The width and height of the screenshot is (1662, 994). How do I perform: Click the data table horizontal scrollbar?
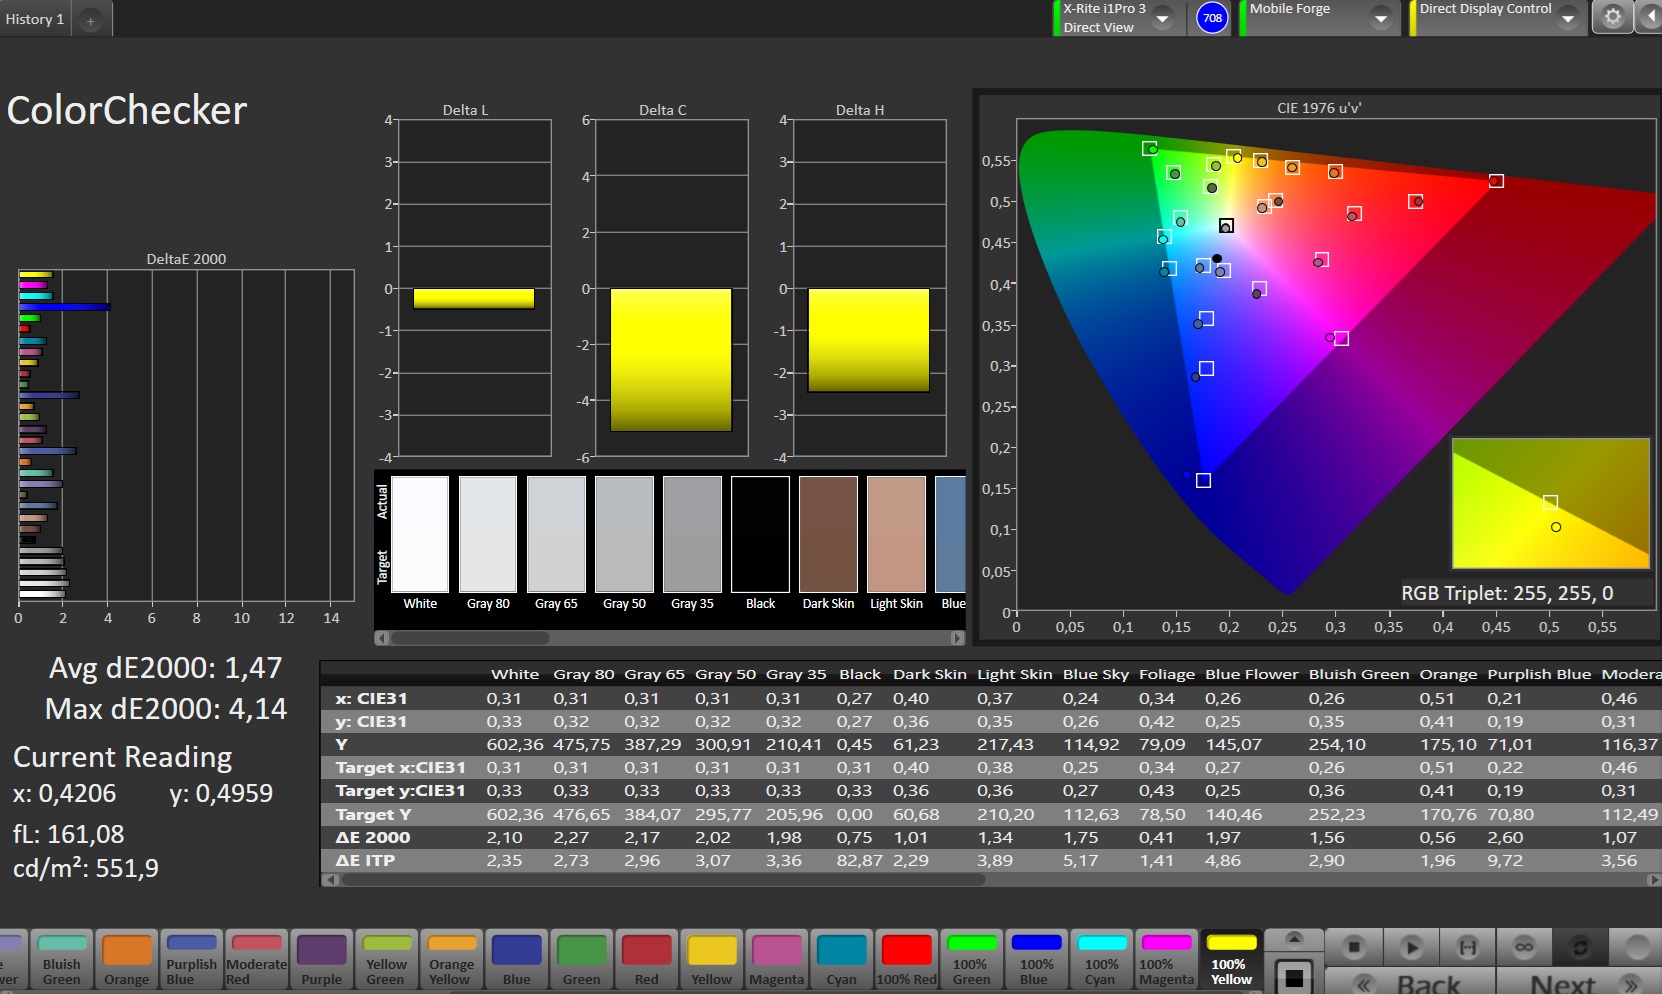[x=662, y=880]
